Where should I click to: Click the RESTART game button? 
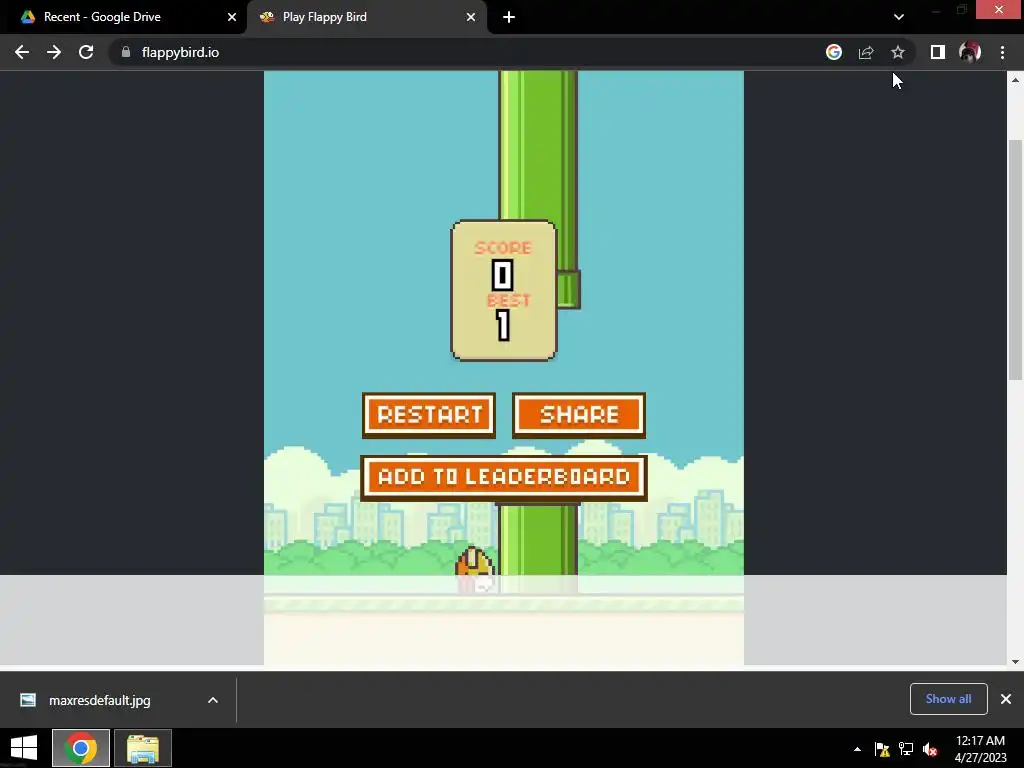point(429,415)
